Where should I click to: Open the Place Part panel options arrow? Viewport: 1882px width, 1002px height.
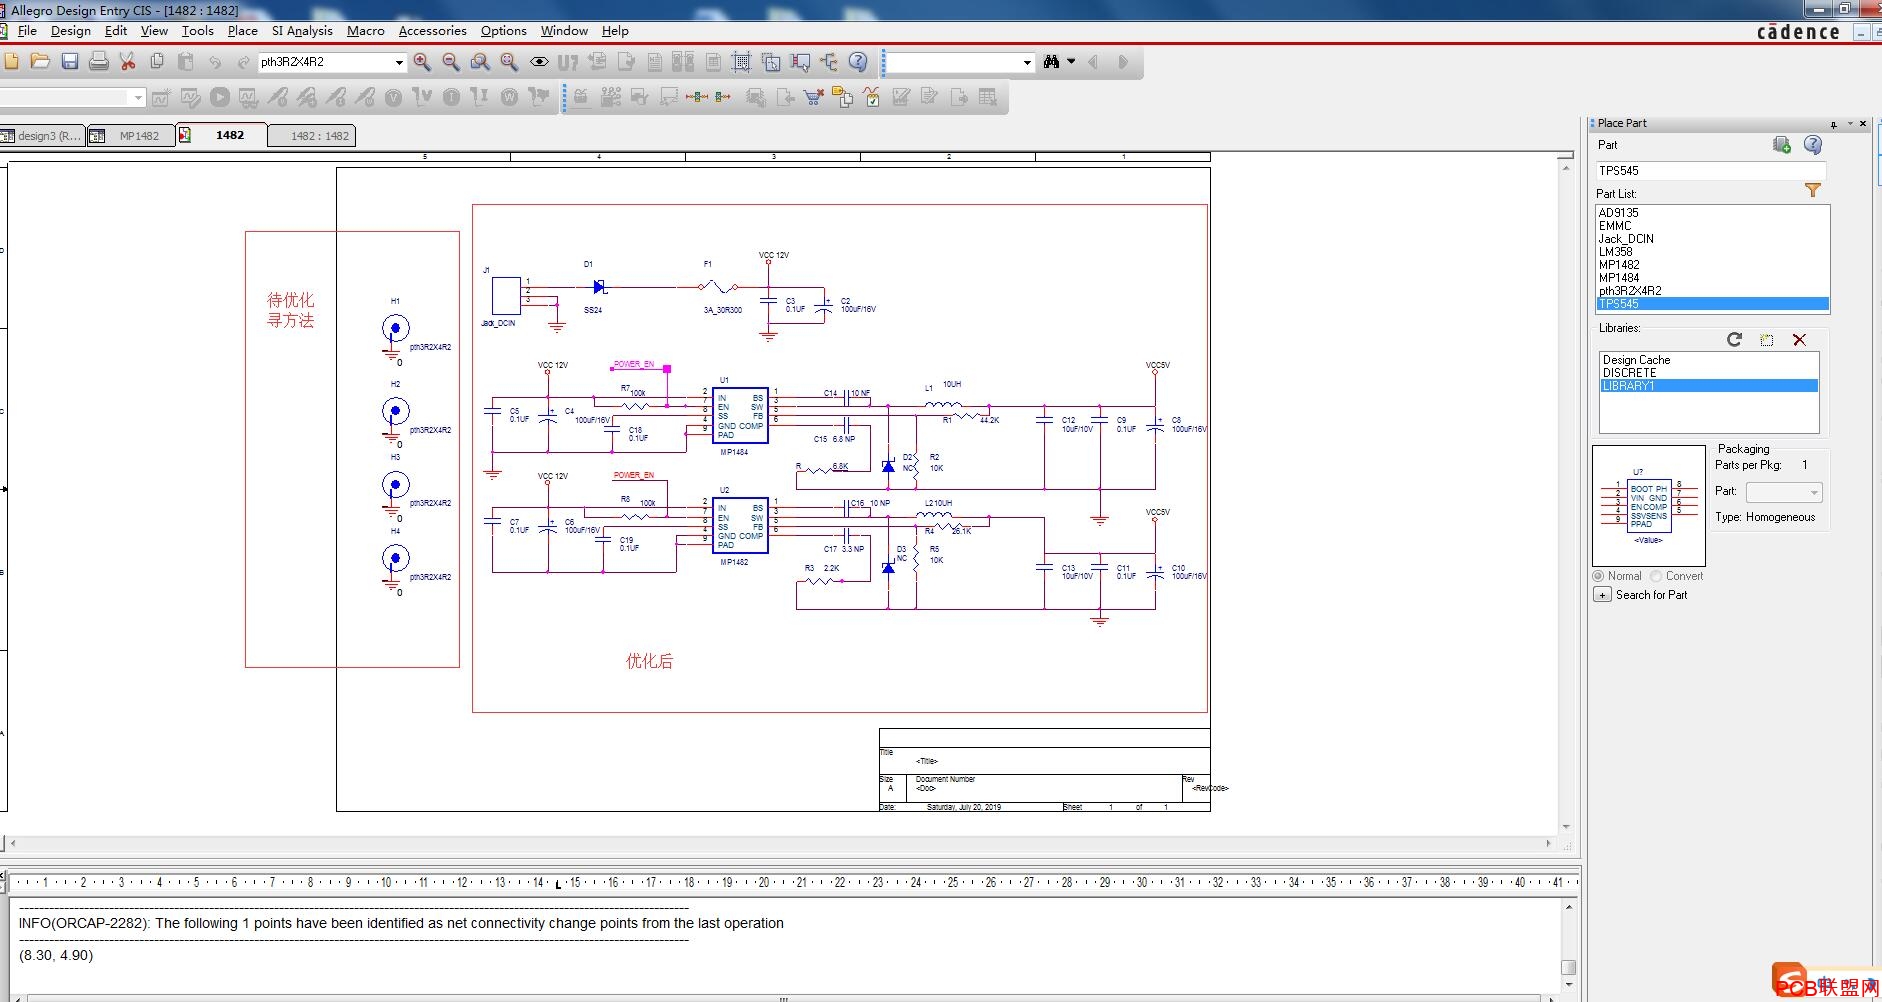click(x=1850, y=124)
